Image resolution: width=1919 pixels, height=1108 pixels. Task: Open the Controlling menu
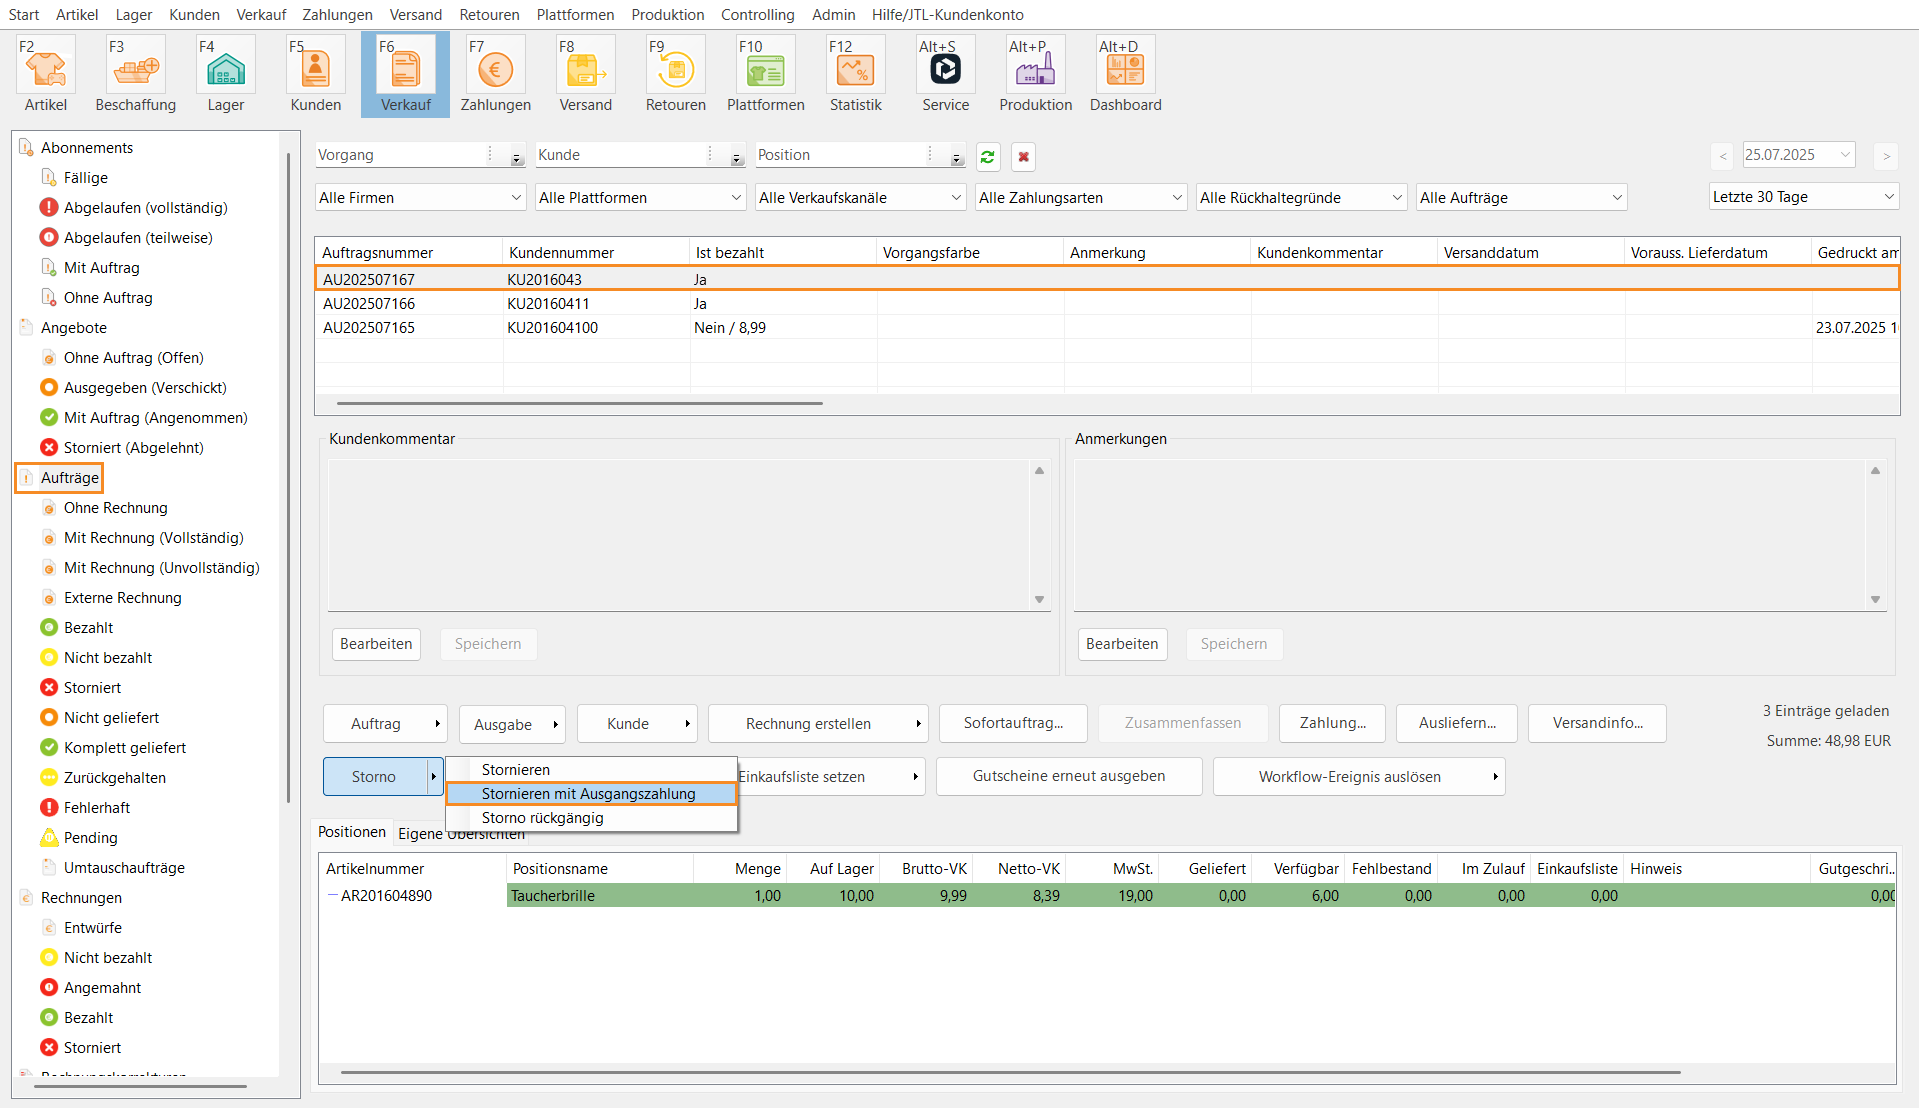[757, 14]
